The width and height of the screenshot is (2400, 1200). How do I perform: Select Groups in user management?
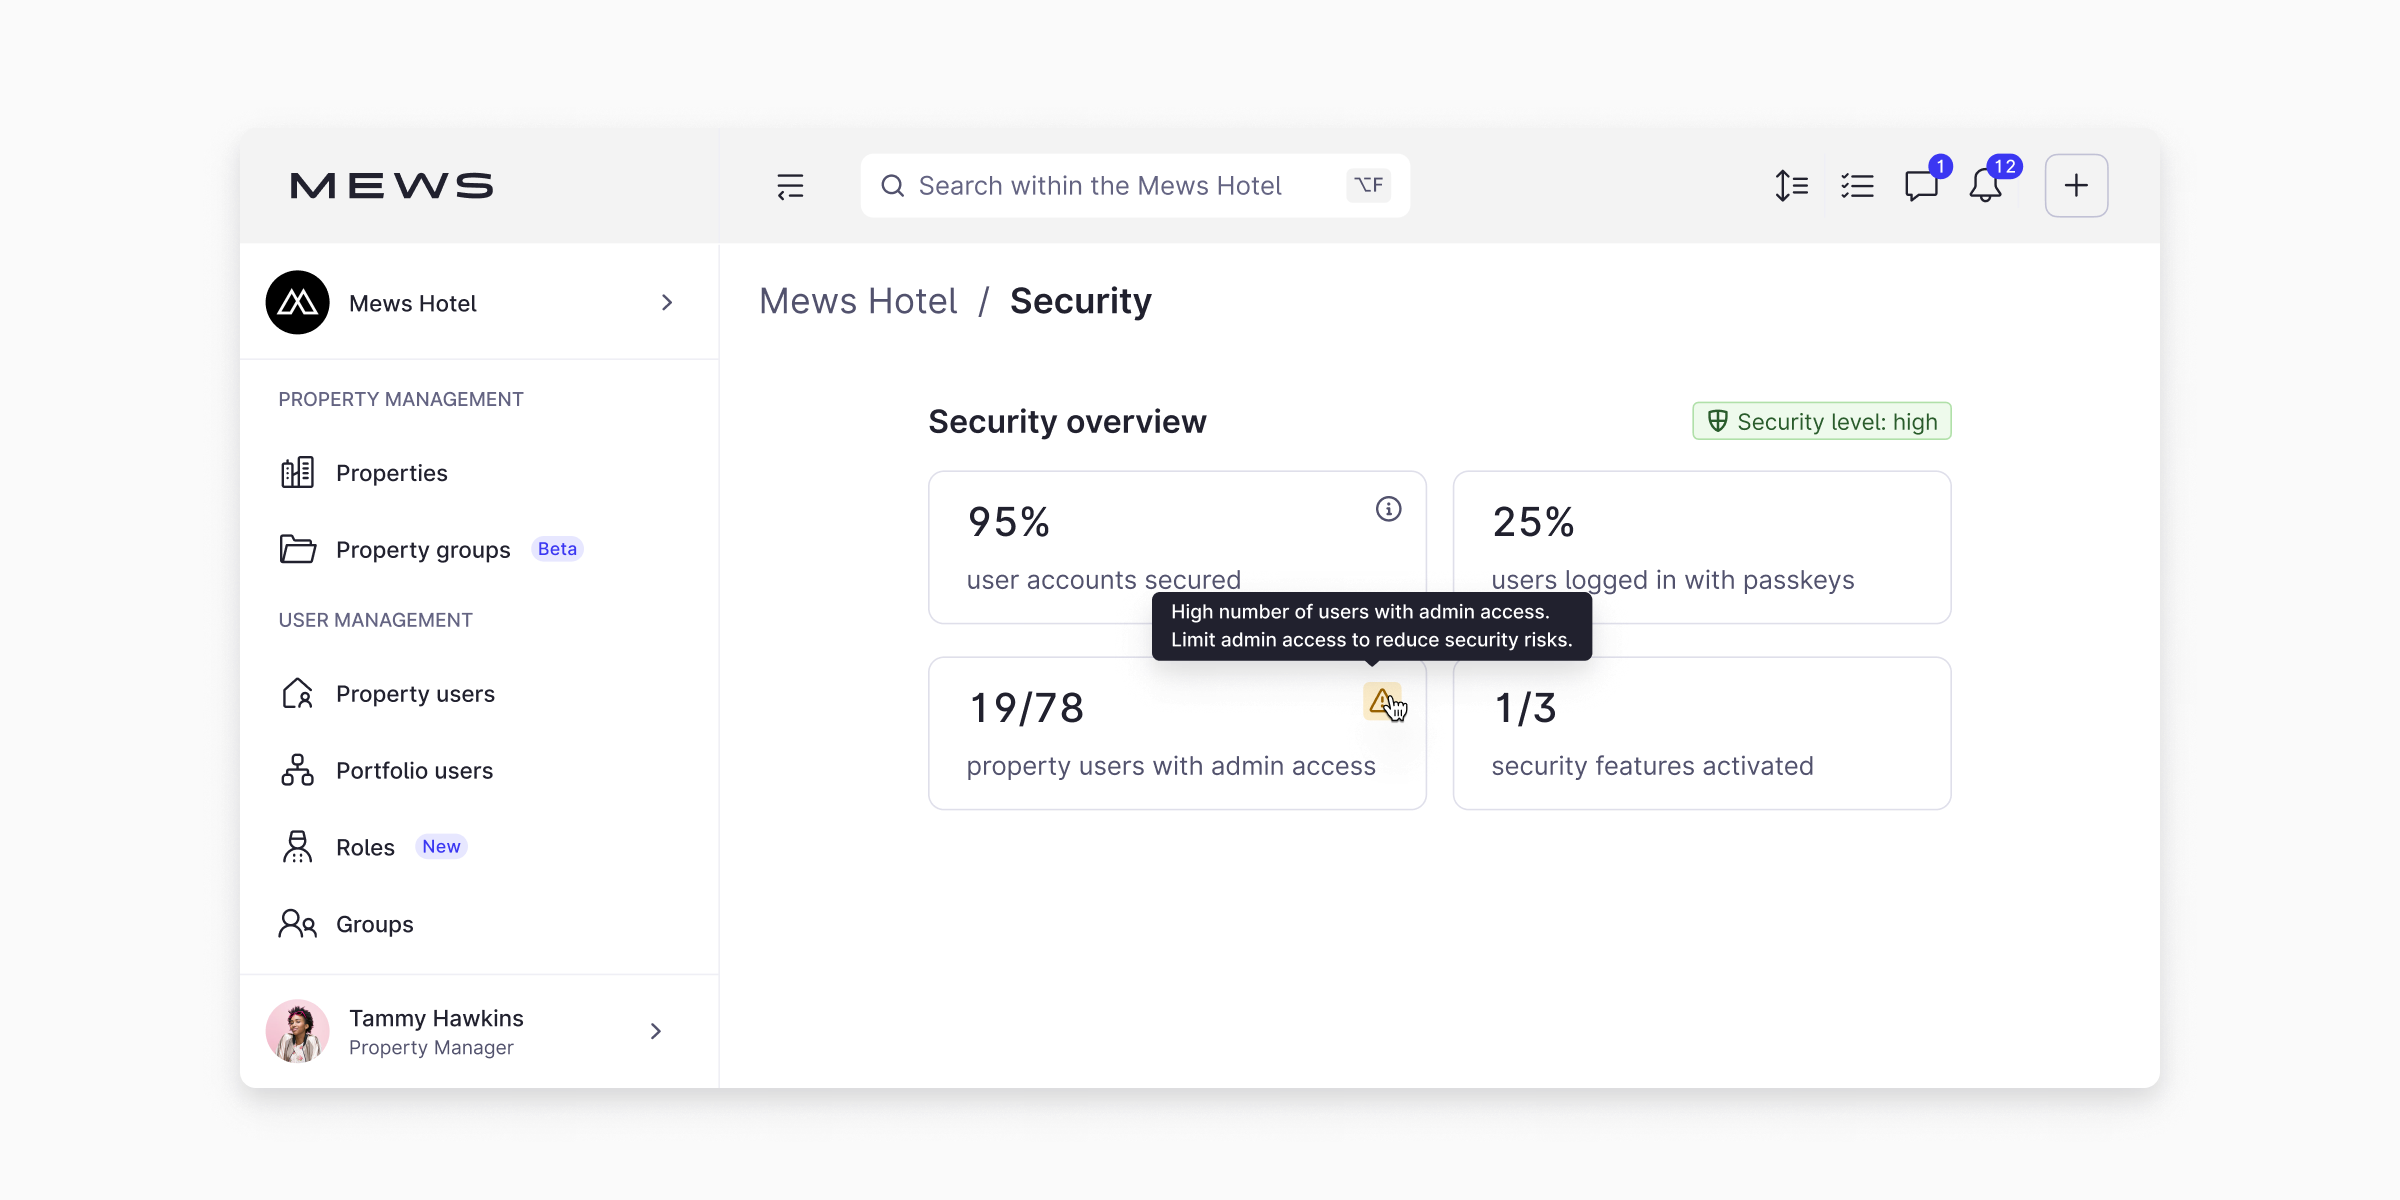(x=374, y=925)
